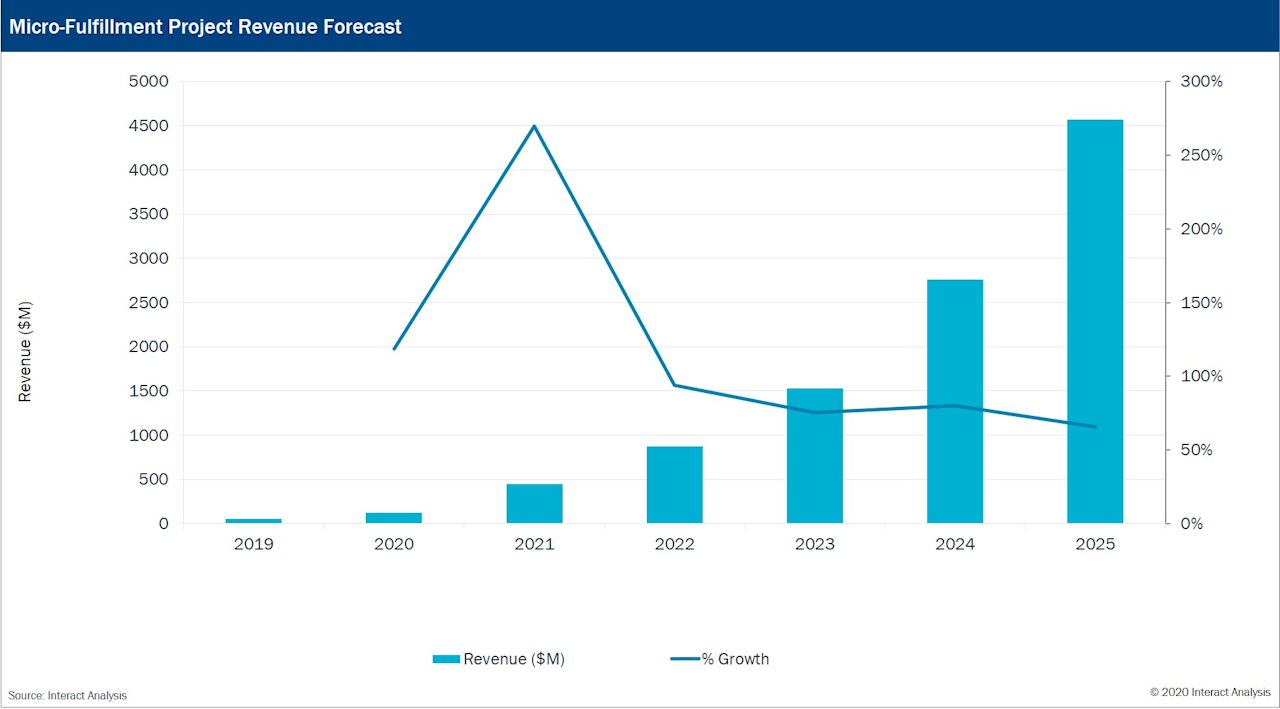Select the % Growth legend label text

(x=735, y=659)
